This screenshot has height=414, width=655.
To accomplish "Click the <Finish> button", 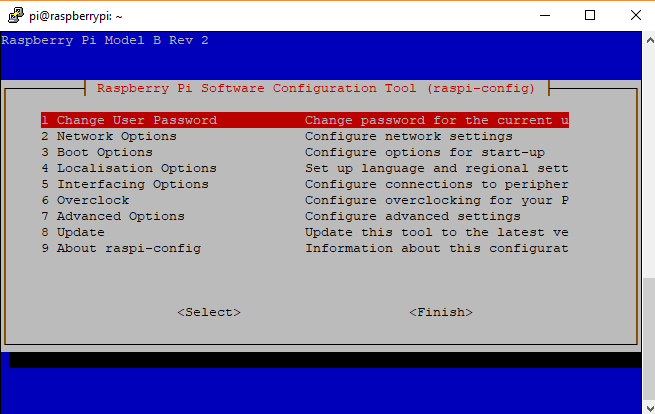I will 441,312.
